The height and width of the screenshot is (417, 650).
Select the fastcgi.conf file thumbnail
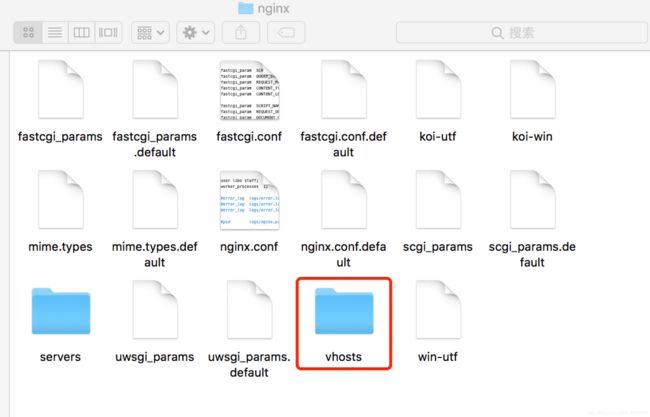(x=250, y=90)
